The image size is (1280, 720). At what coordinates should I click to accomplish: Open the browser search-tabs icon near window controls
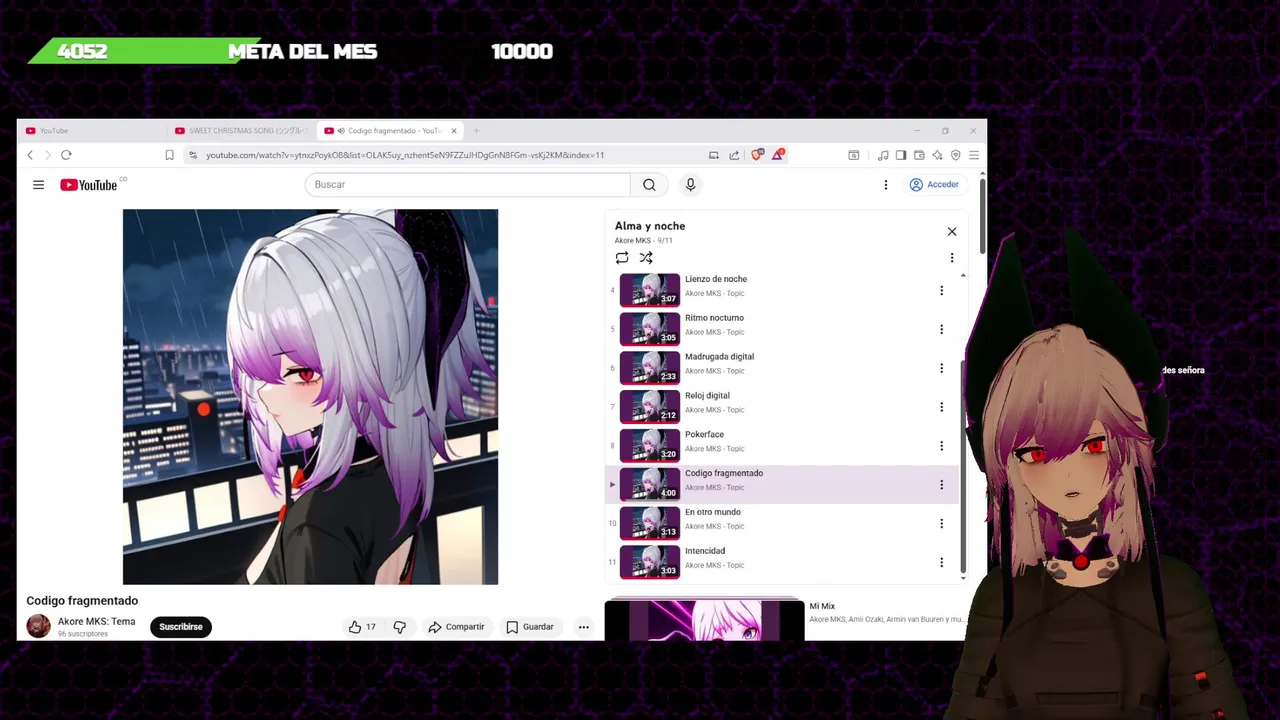tap(853, 155)
